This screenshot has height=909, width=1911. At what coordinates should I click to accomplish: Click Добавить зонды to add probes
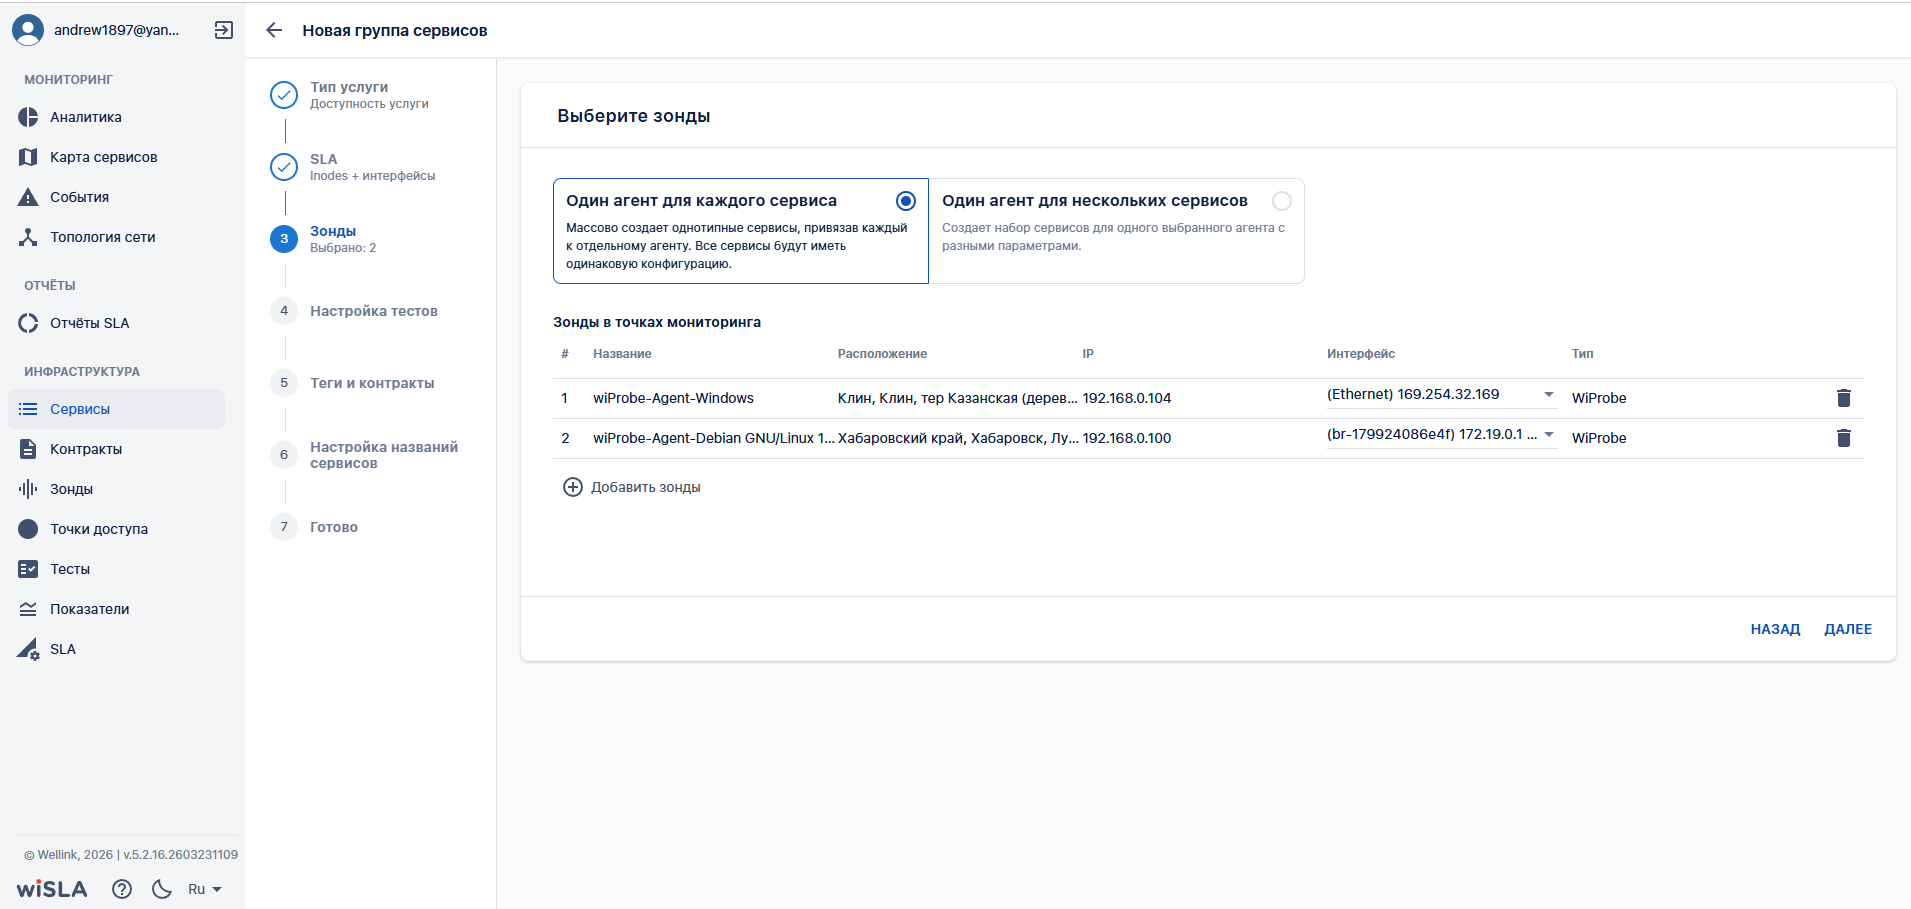click(632, 487)
